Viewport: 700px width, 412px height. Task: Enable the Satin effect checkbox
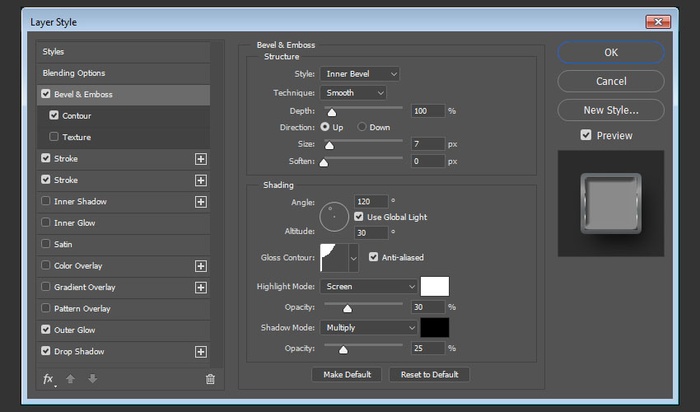point(46,244)
